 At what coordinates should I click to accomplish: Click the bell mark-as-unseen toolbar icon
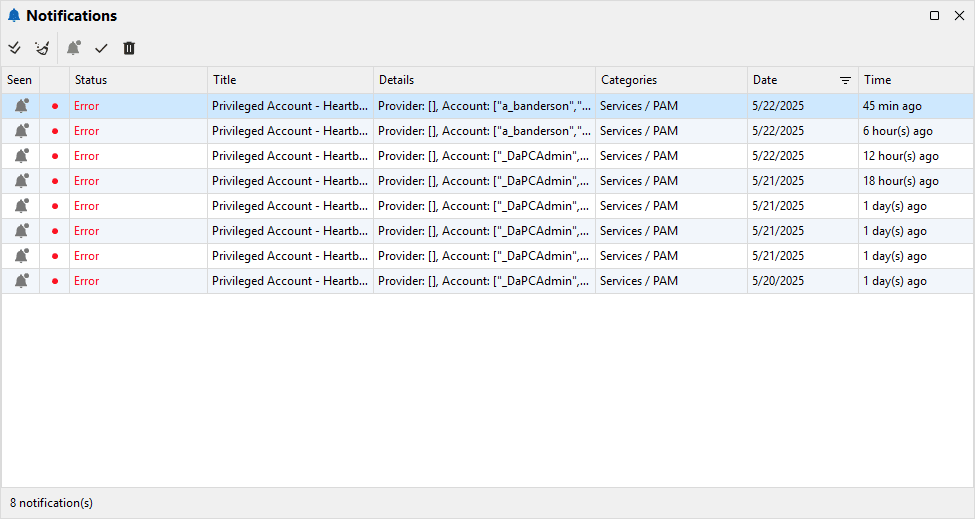pyautogui.click(x=73, y=48)
